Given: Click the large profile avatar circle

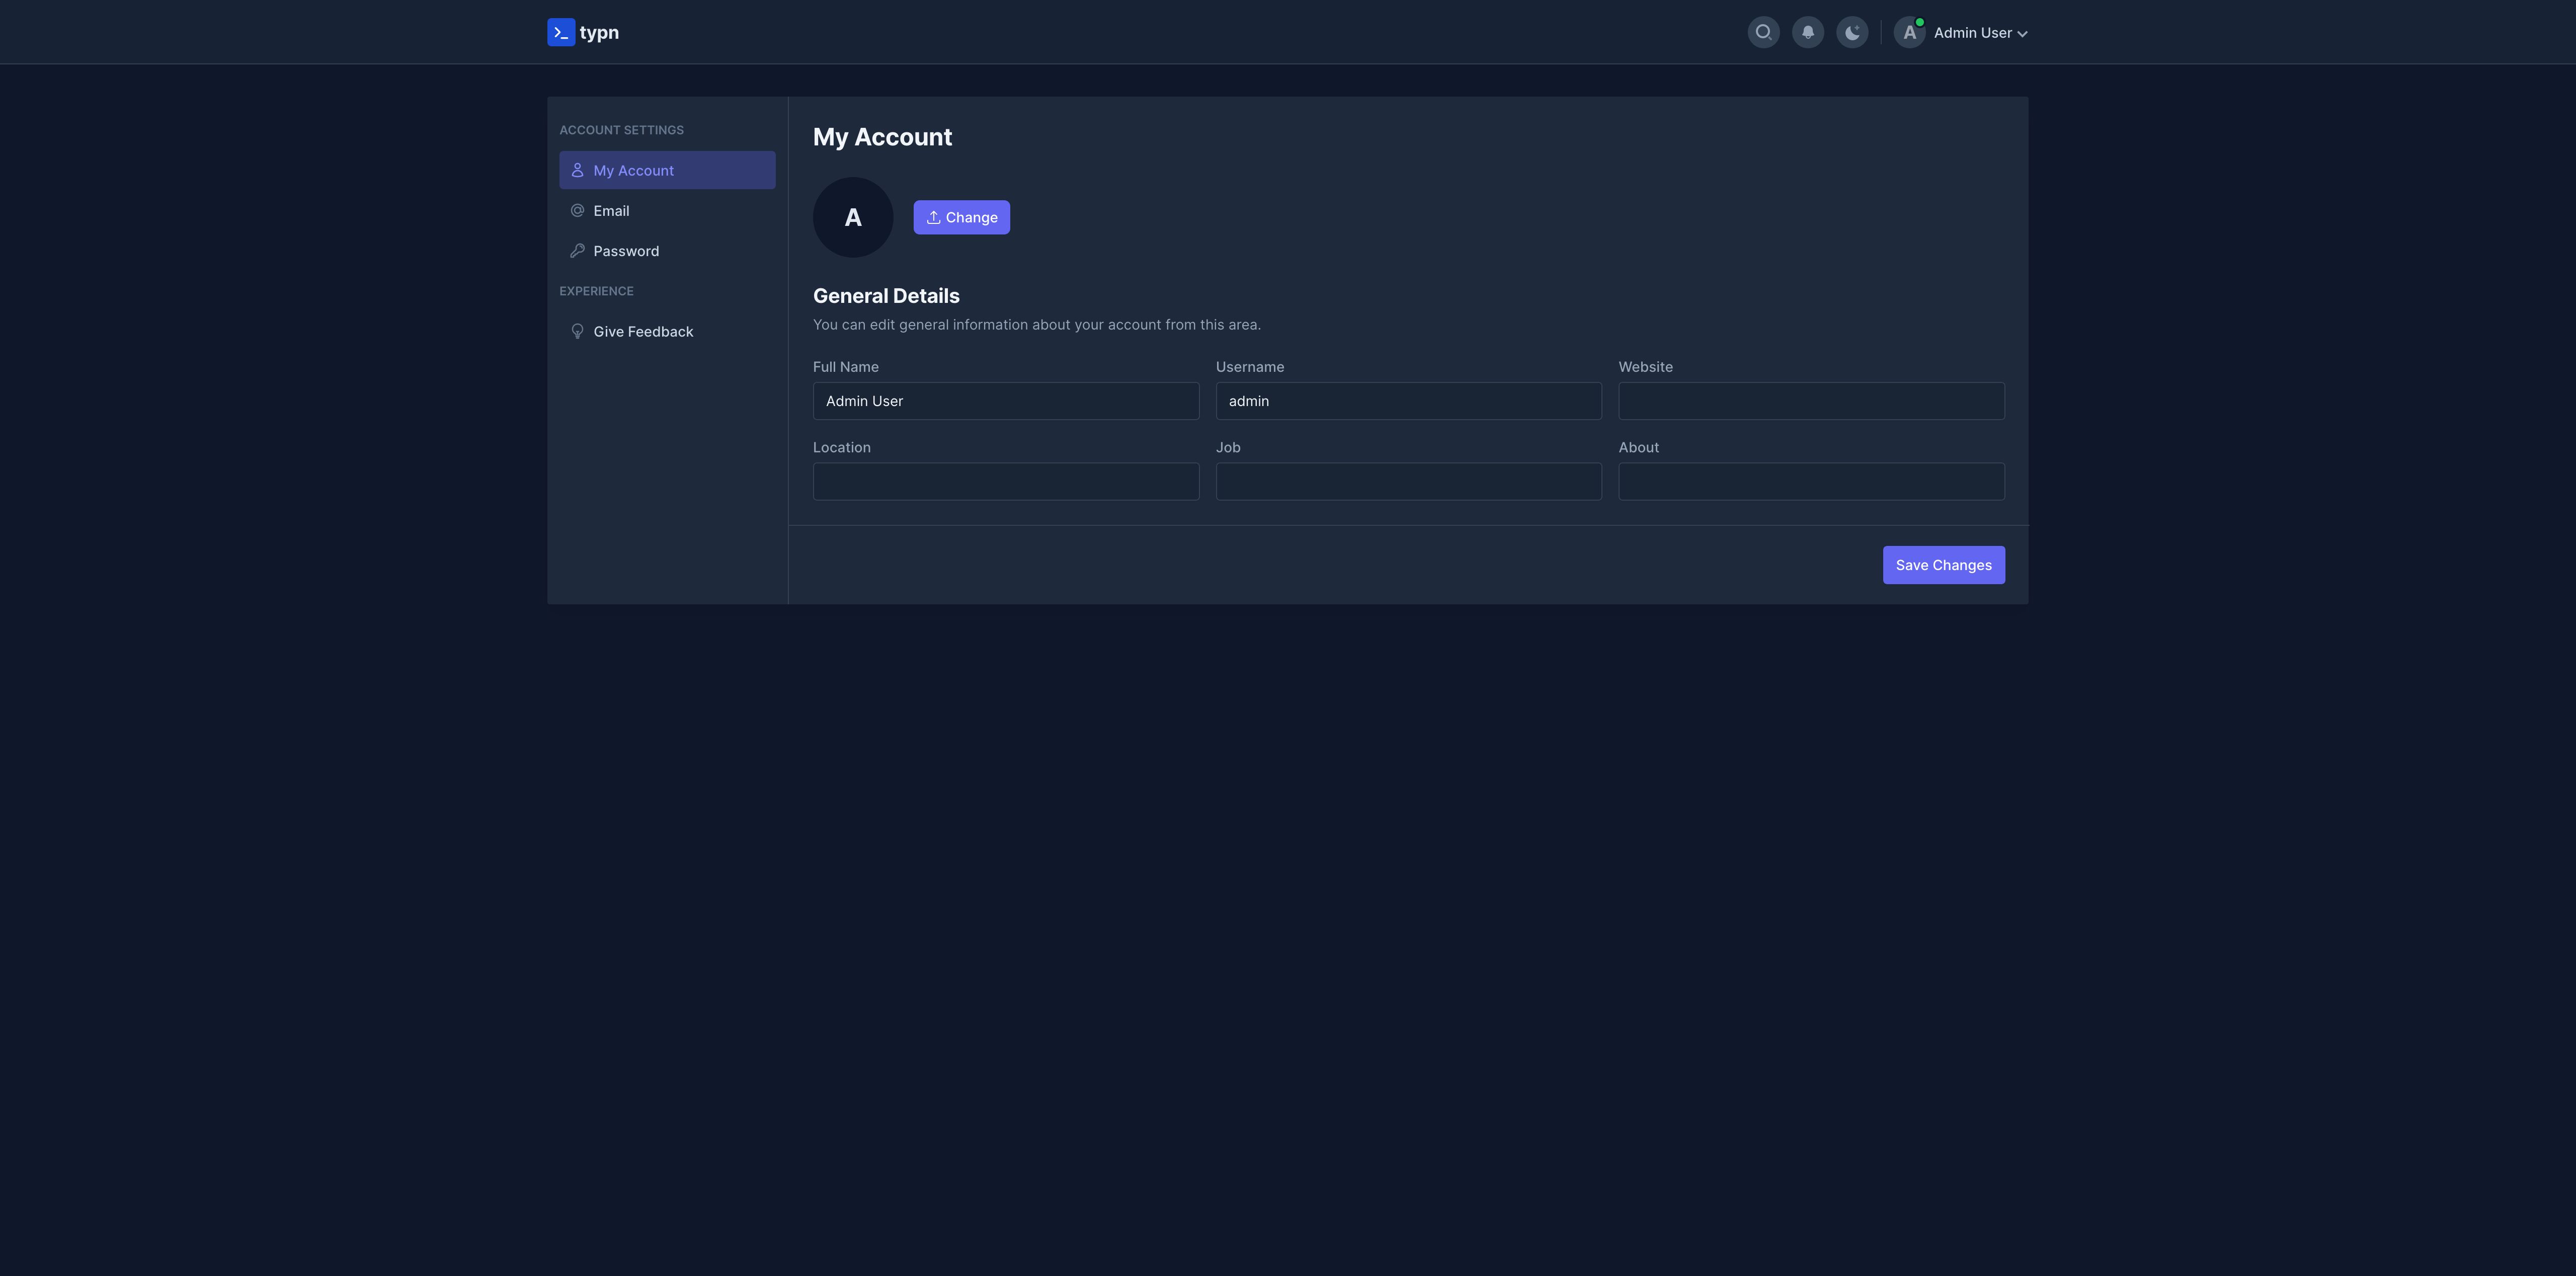Looking at the screenshot, I should tap(853, 217).
